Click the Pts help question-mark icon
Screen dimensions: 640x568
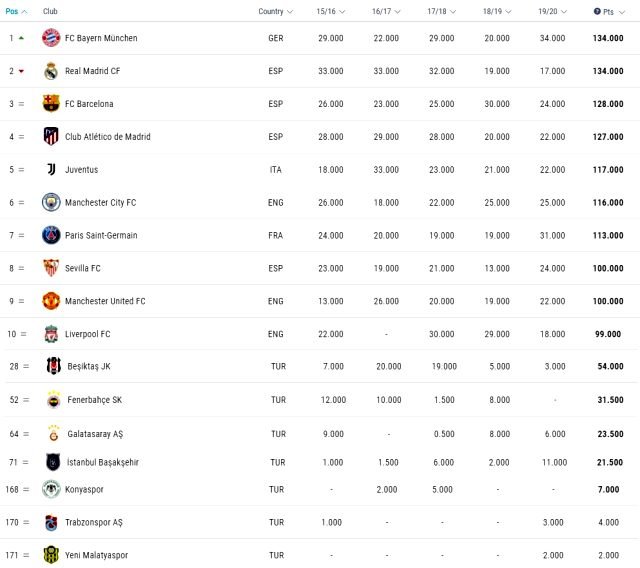(x=597, y=12)
